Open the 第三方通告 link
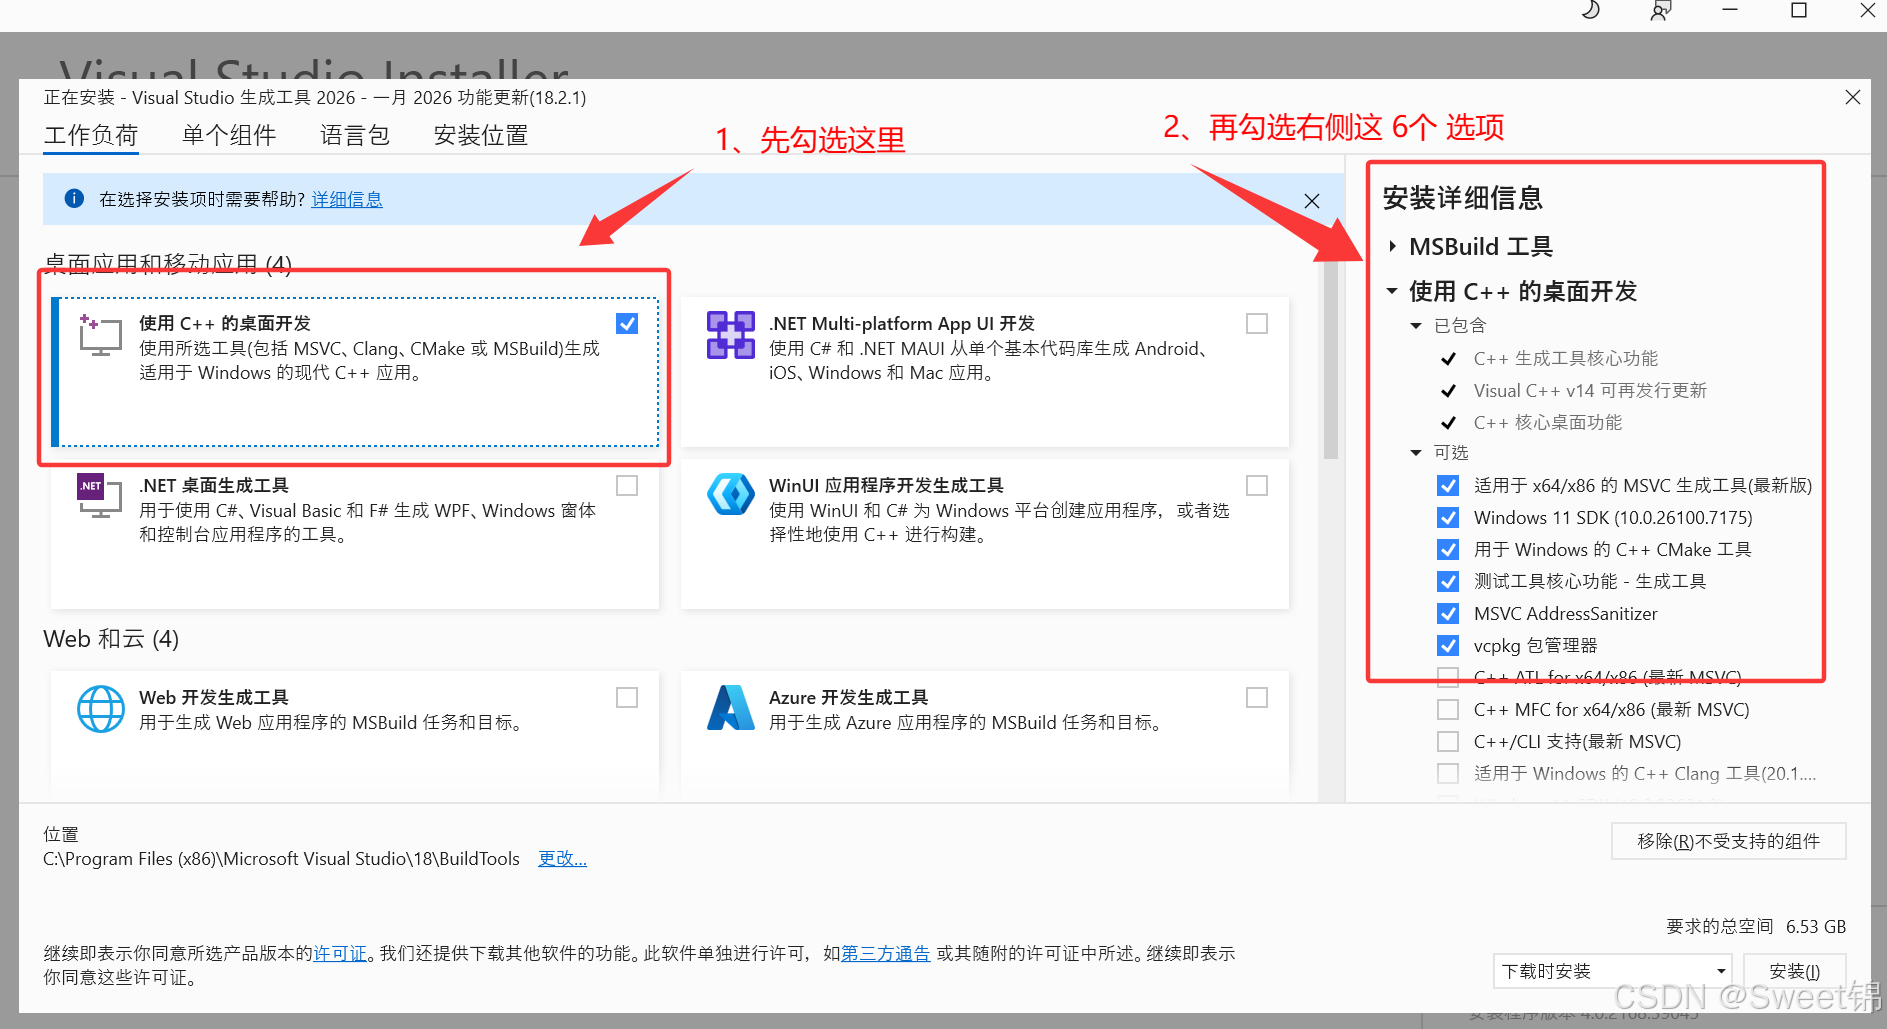Image resolution: width=1887 pixels, height=1029 pixels. [885, 953]
